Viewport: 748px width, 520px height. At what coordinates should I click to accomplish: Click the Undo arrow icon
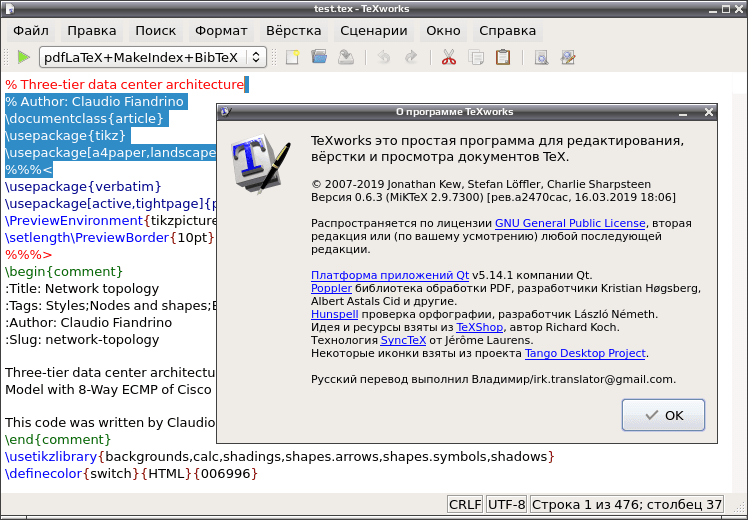coord(384,57)
